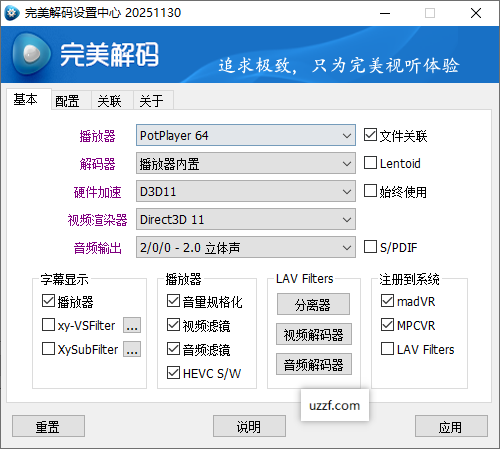Click the 视频渲染器 label
This screenshot has width=500, height=449.
click(x=97, y=220)
